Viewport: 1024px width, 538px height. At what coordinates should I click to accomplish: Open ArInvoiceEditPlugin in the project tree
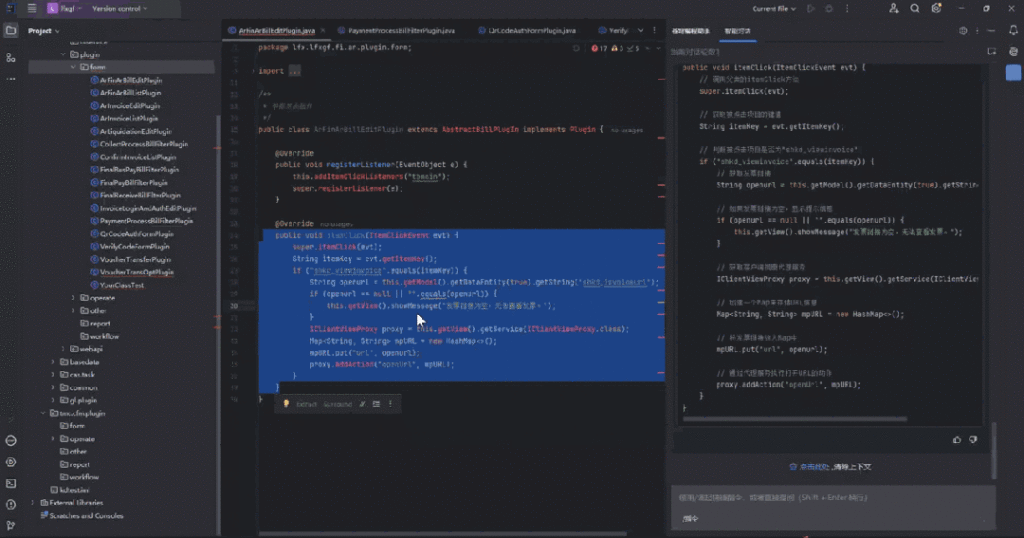[x=129, y=105]
